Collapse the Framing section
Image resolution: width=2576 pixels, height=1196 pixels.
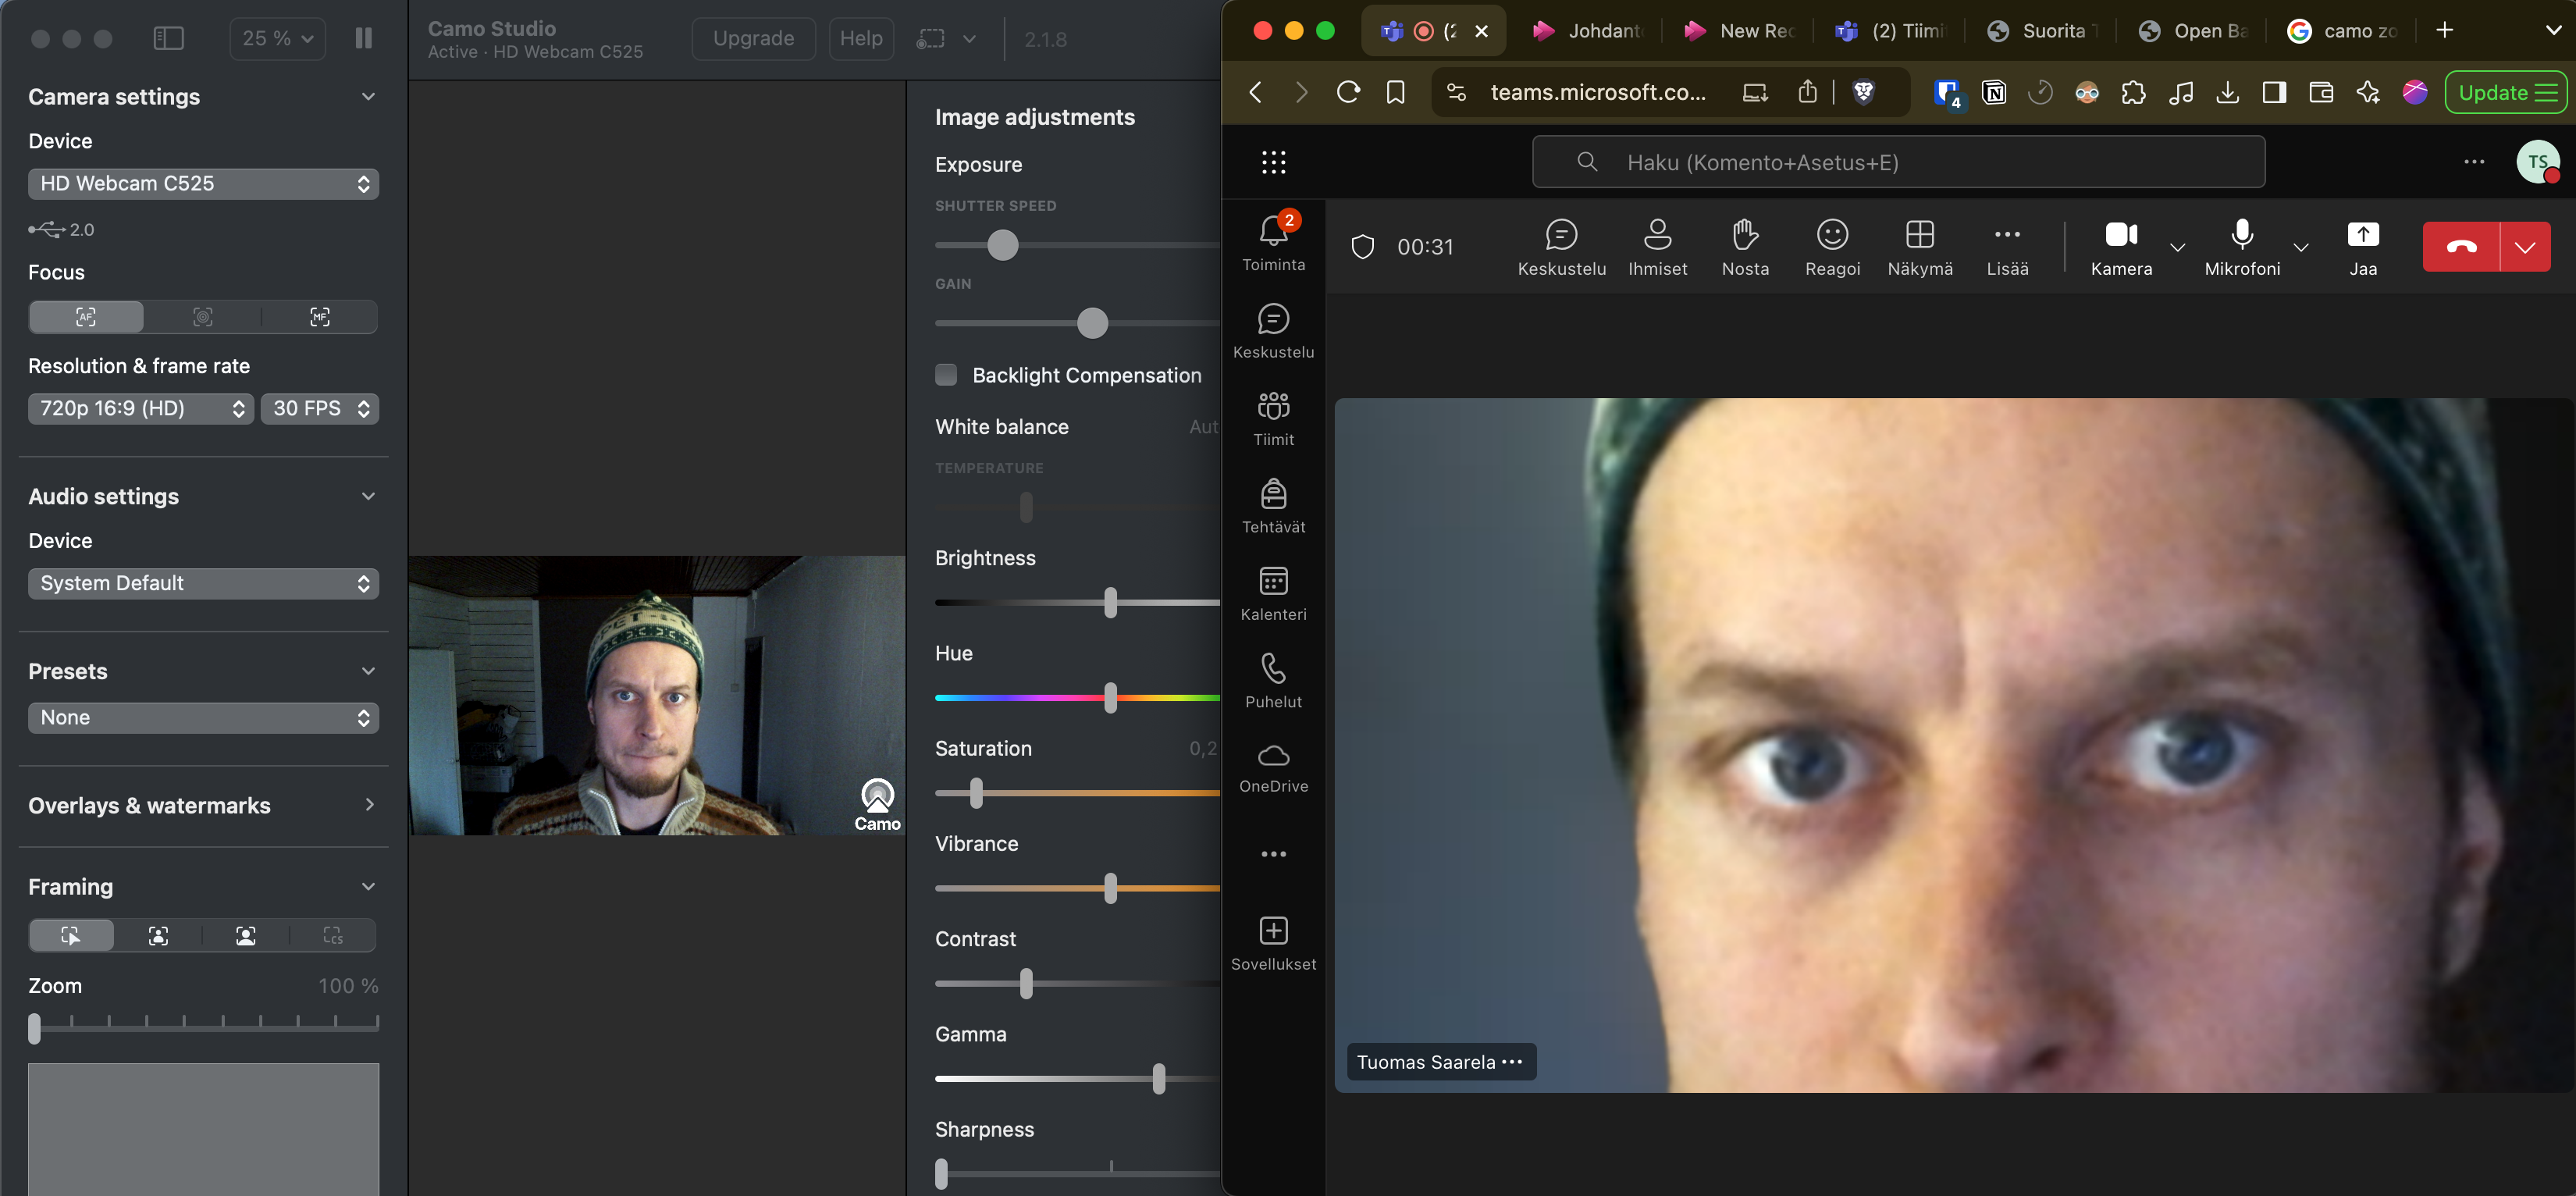[368, 887]
